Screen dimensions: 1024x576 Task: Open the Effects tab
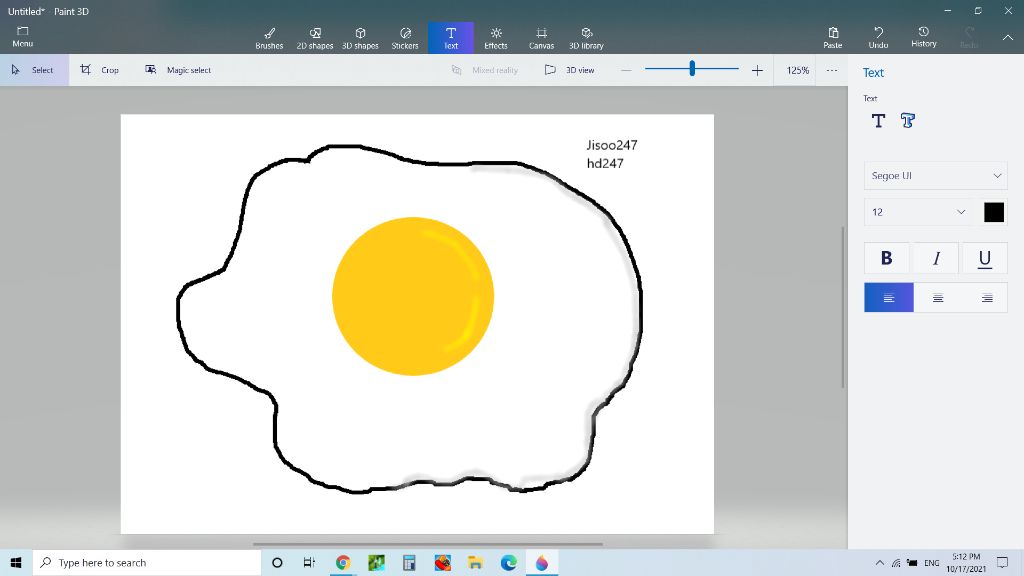coord(496,38)
